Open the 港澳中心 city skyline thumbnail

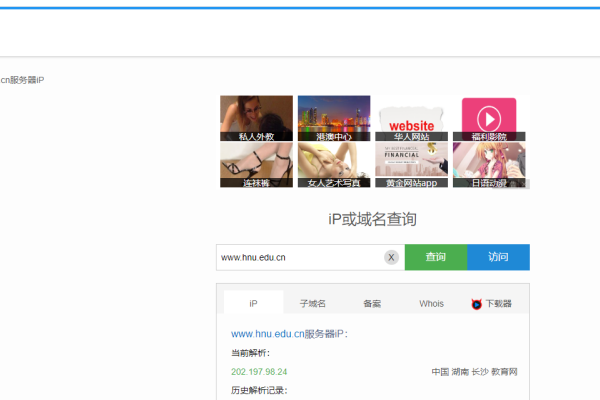click(x=333, y=118)
